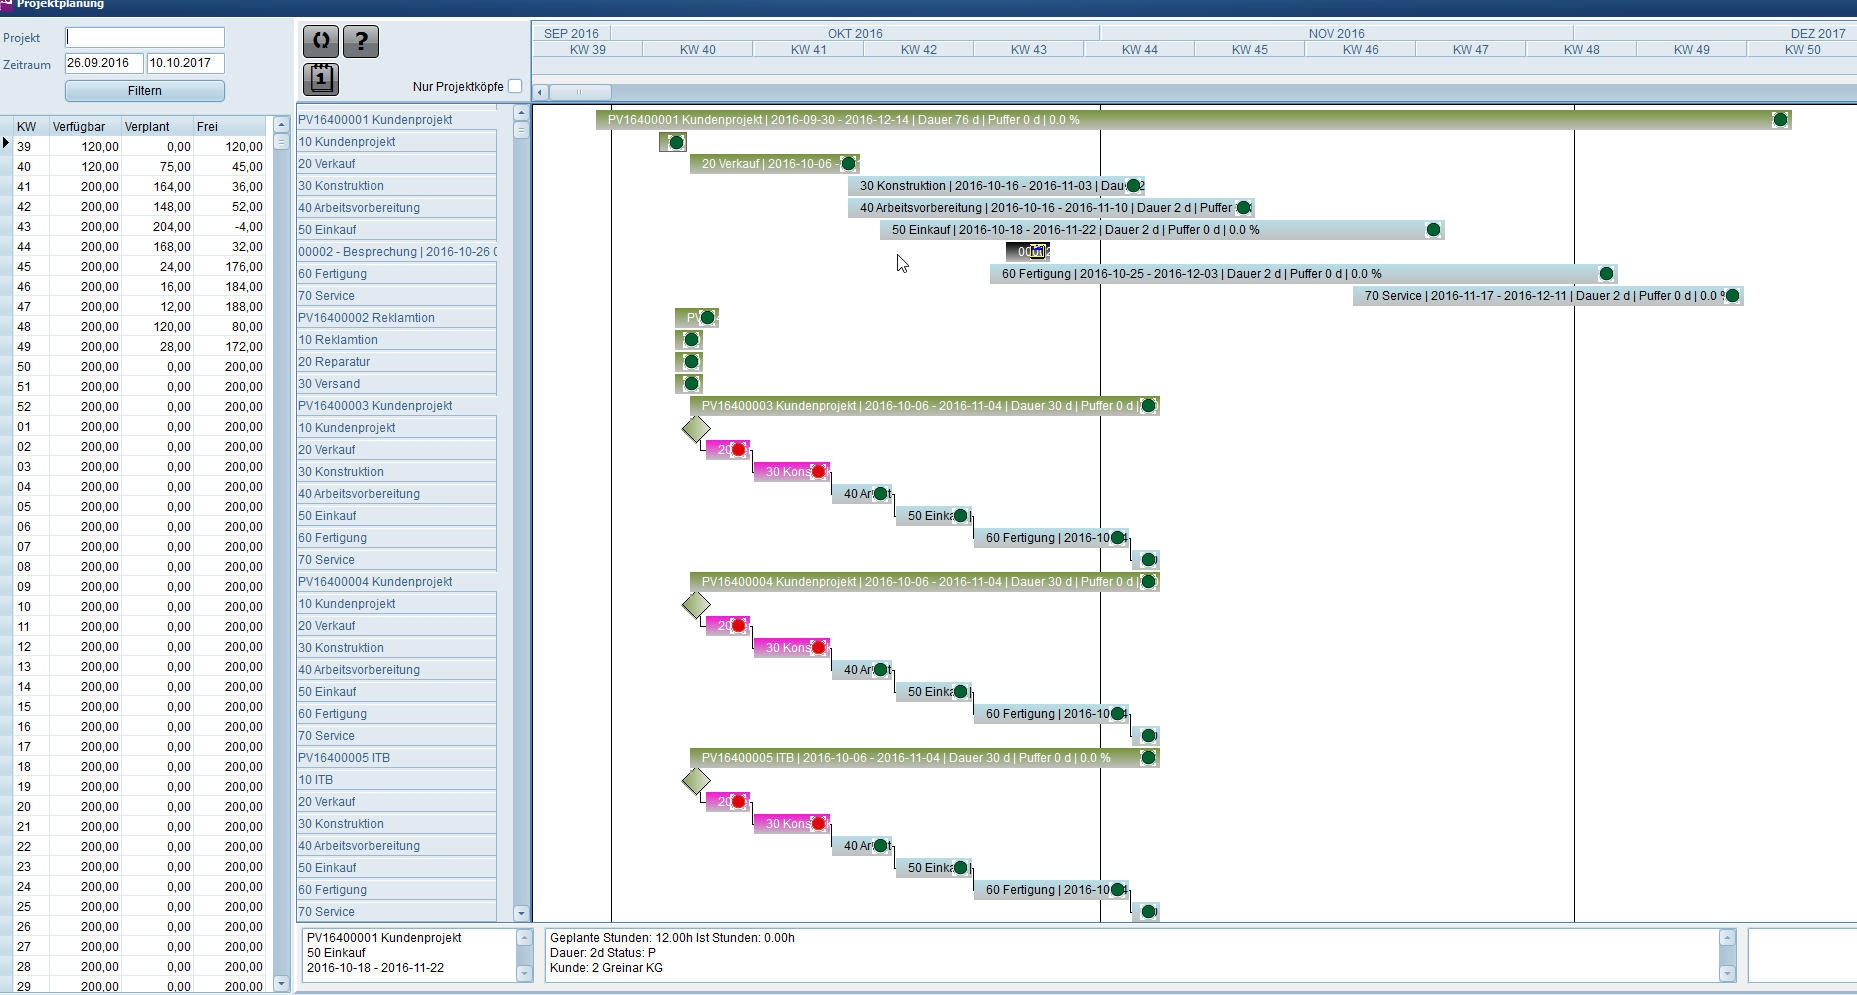Click green status dot at end of PV16400001 bar
Image resolution: width=1857 pixels, height=995 pixels.
point(1780,120)
